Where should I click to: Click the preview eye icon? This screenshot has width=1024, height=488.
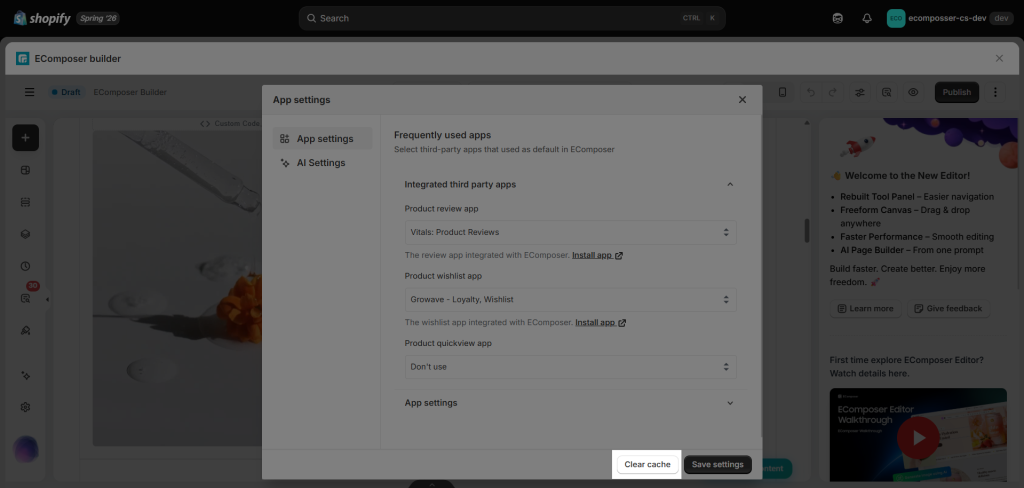point(913,92)
